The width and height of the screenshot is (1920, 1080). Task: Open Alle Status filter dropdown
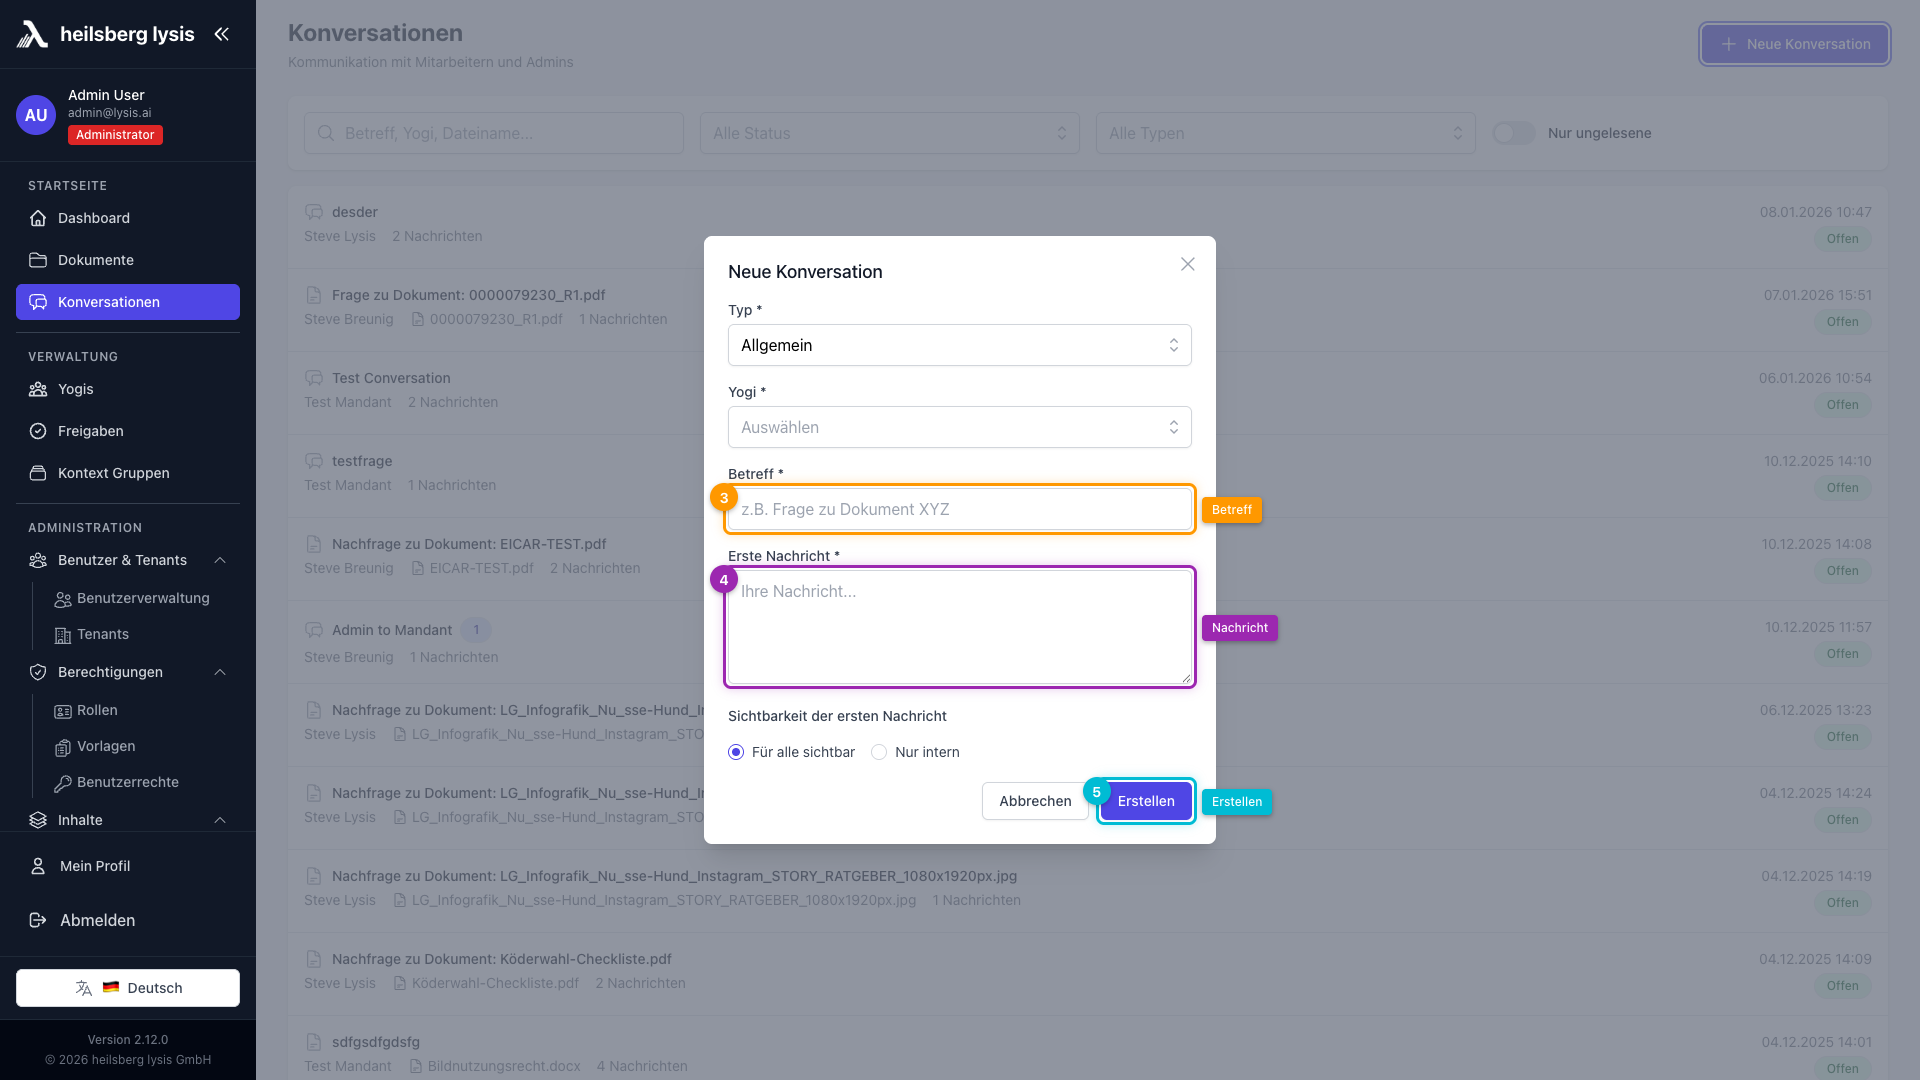coord(890,133)
